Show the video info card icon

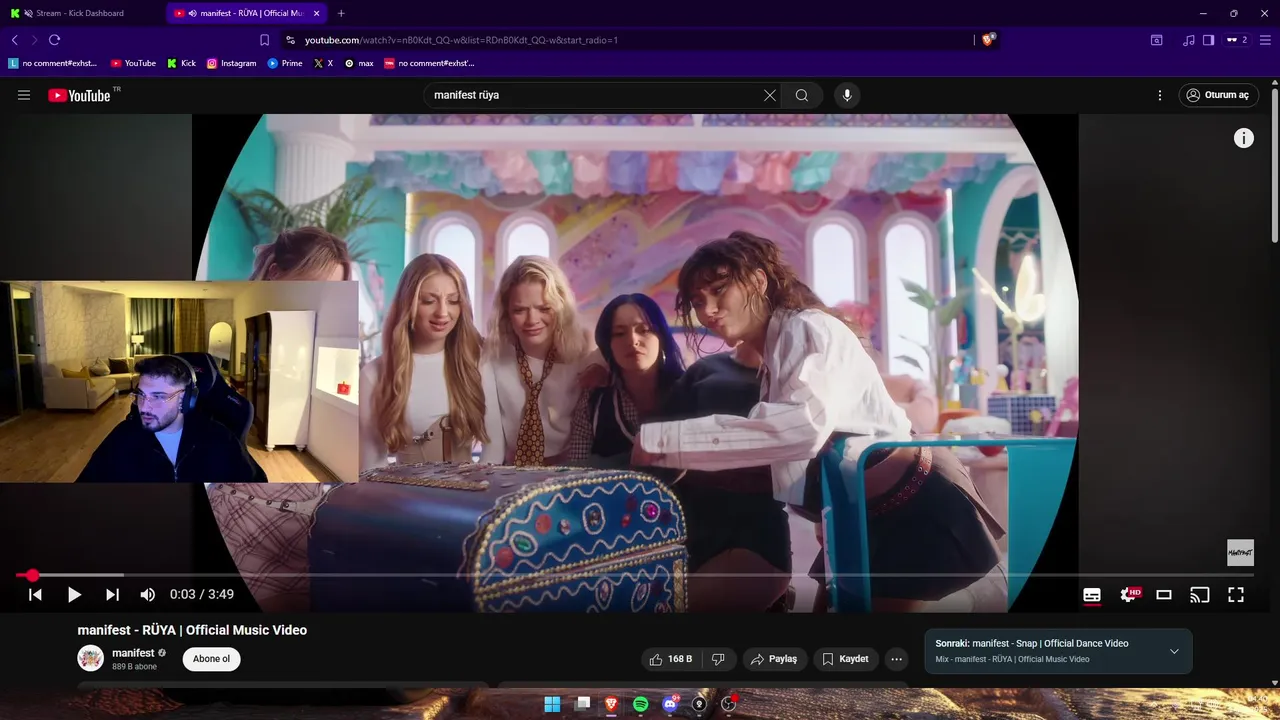click(1243, 138)
